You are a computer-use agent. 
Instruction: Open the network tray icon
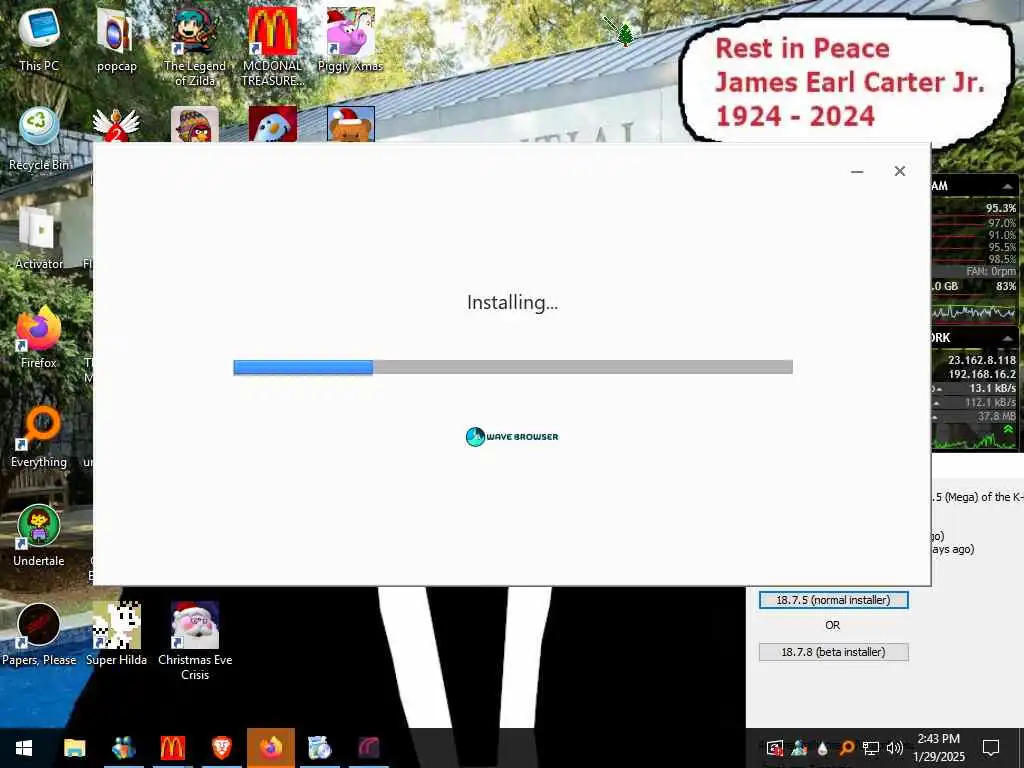click(871, 748)
